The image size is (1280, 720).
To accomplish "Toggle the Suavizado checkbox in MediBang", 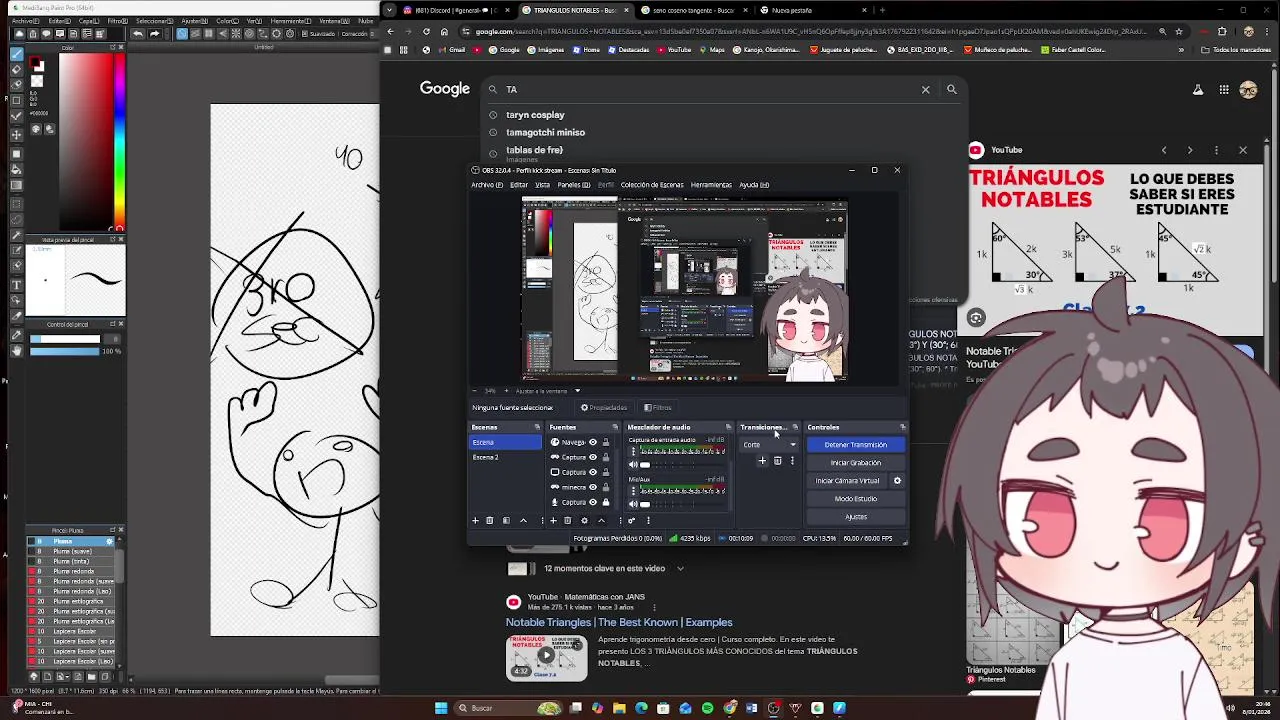I will point(304,33).
